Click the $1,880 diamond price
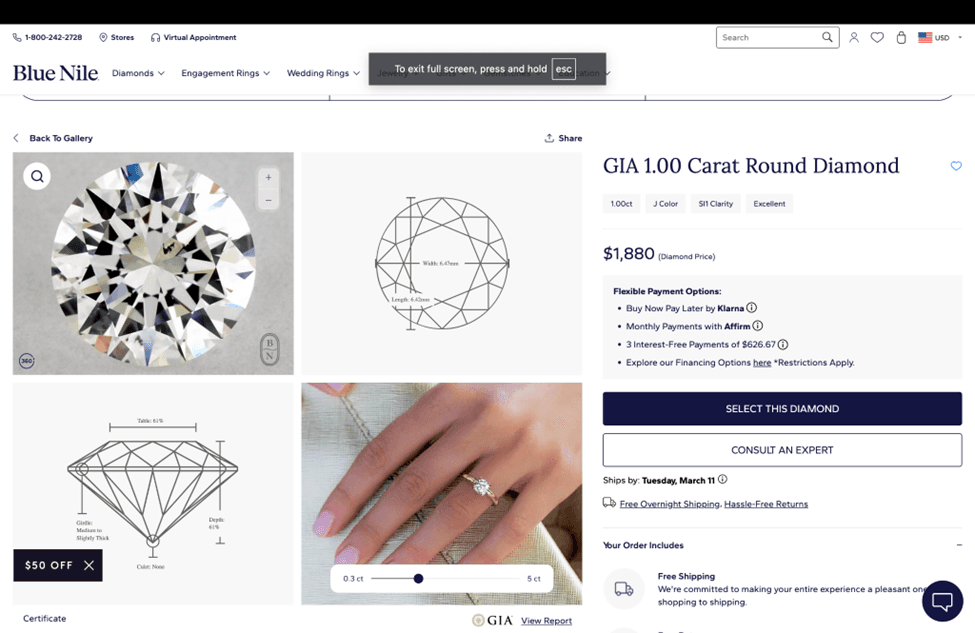This screenshot has width=975, height=633. click(x=629, y=254)
